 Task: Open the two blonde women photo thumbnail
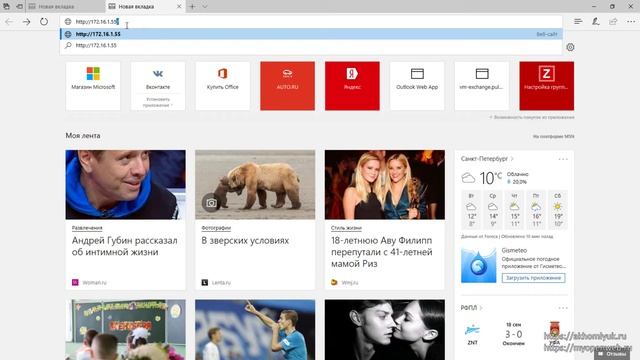[384, 184]
